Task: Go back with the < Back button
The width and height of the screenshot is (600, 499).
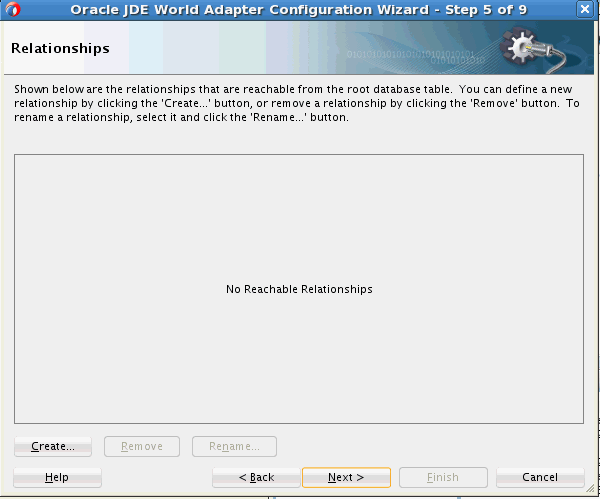Action: click(256, 477)
